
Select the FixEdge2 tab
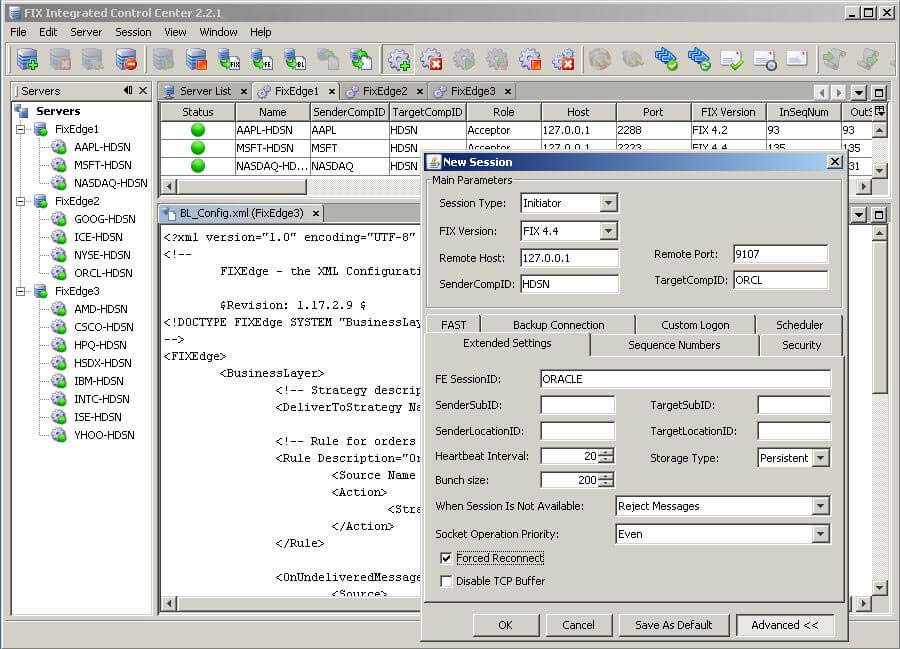click(x=385, y=91)
